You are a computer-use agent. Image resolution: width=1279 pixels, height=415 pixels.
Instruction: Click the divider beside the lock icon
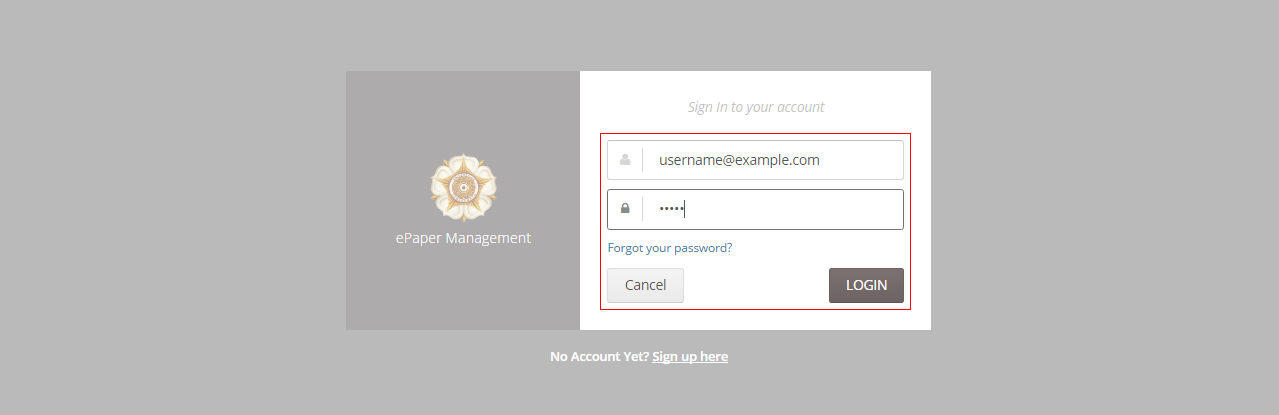pos(643,209)
